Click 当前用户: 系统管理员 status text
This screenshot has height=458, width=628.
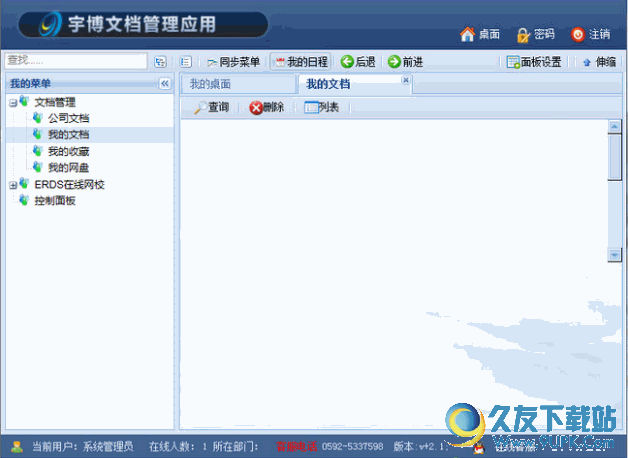(x=83, y=446)
